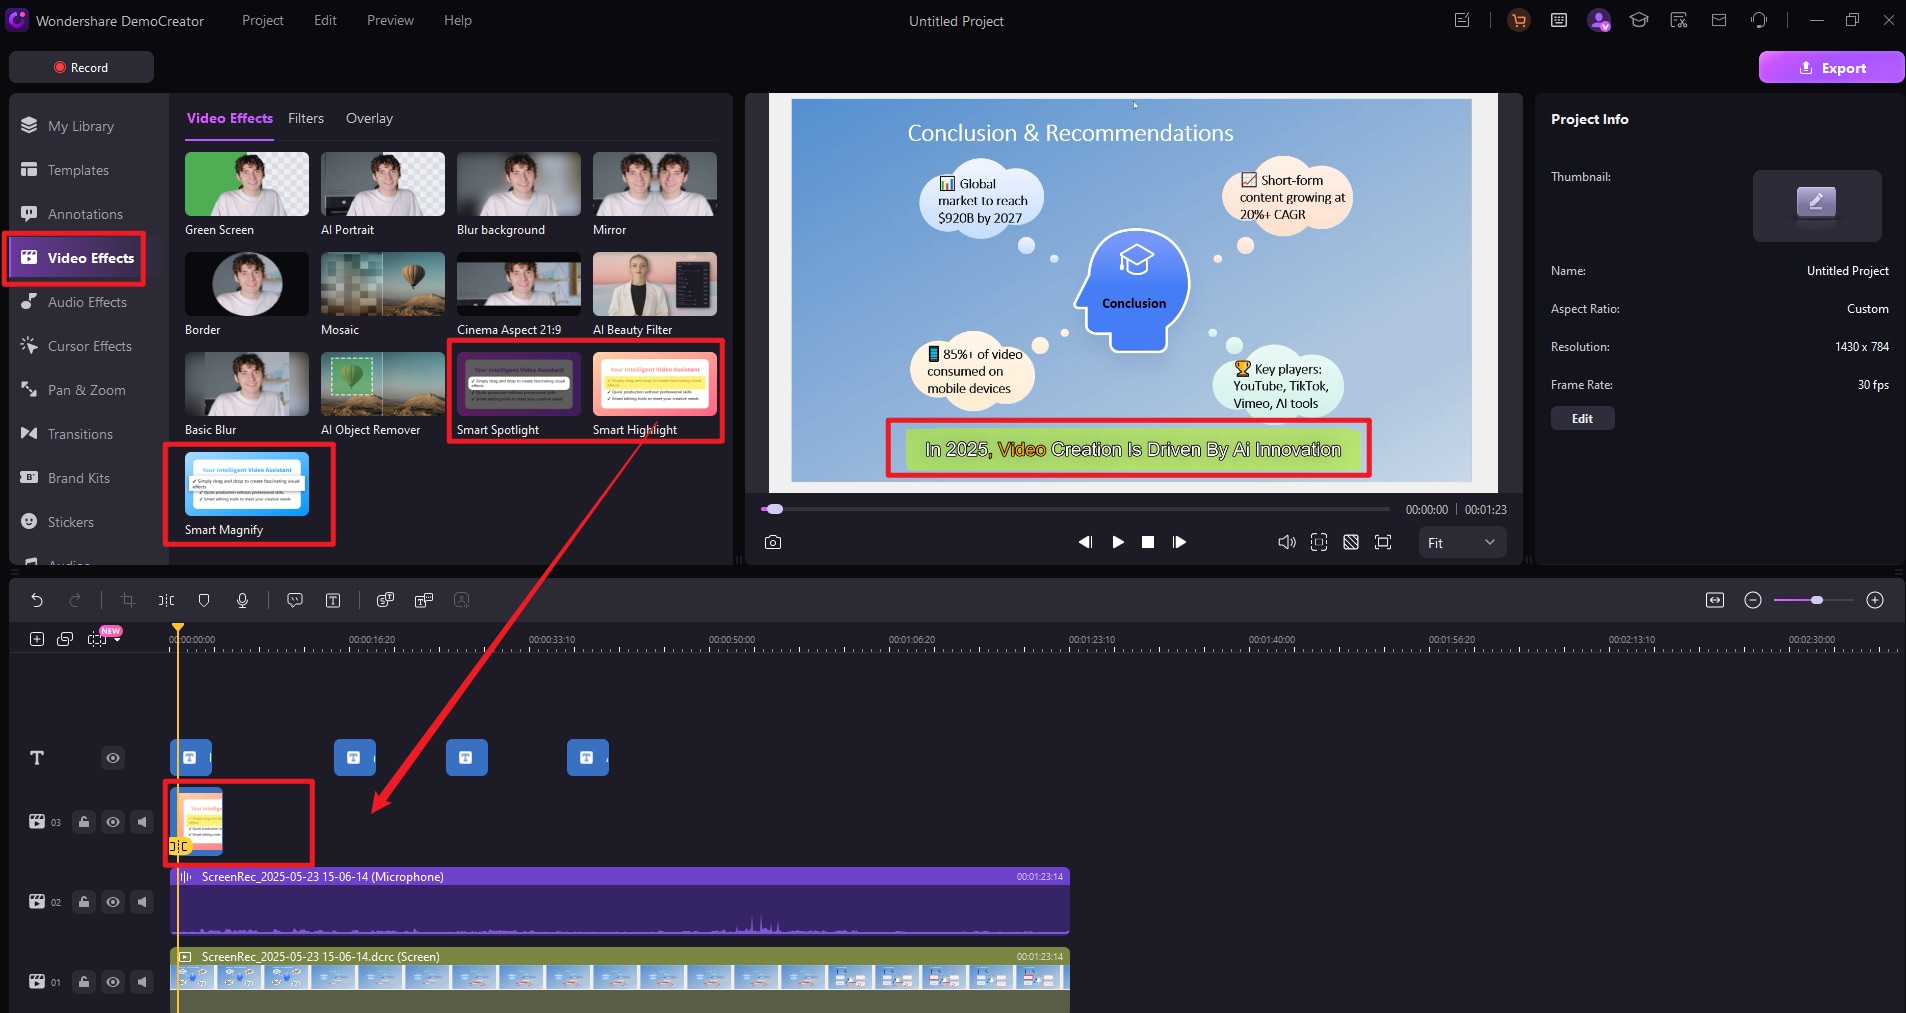Image resolution: width=1906 pixels, height=1013 pixels.
Task: Toggle visibility eye of track 01
Action: pos(113,982)
